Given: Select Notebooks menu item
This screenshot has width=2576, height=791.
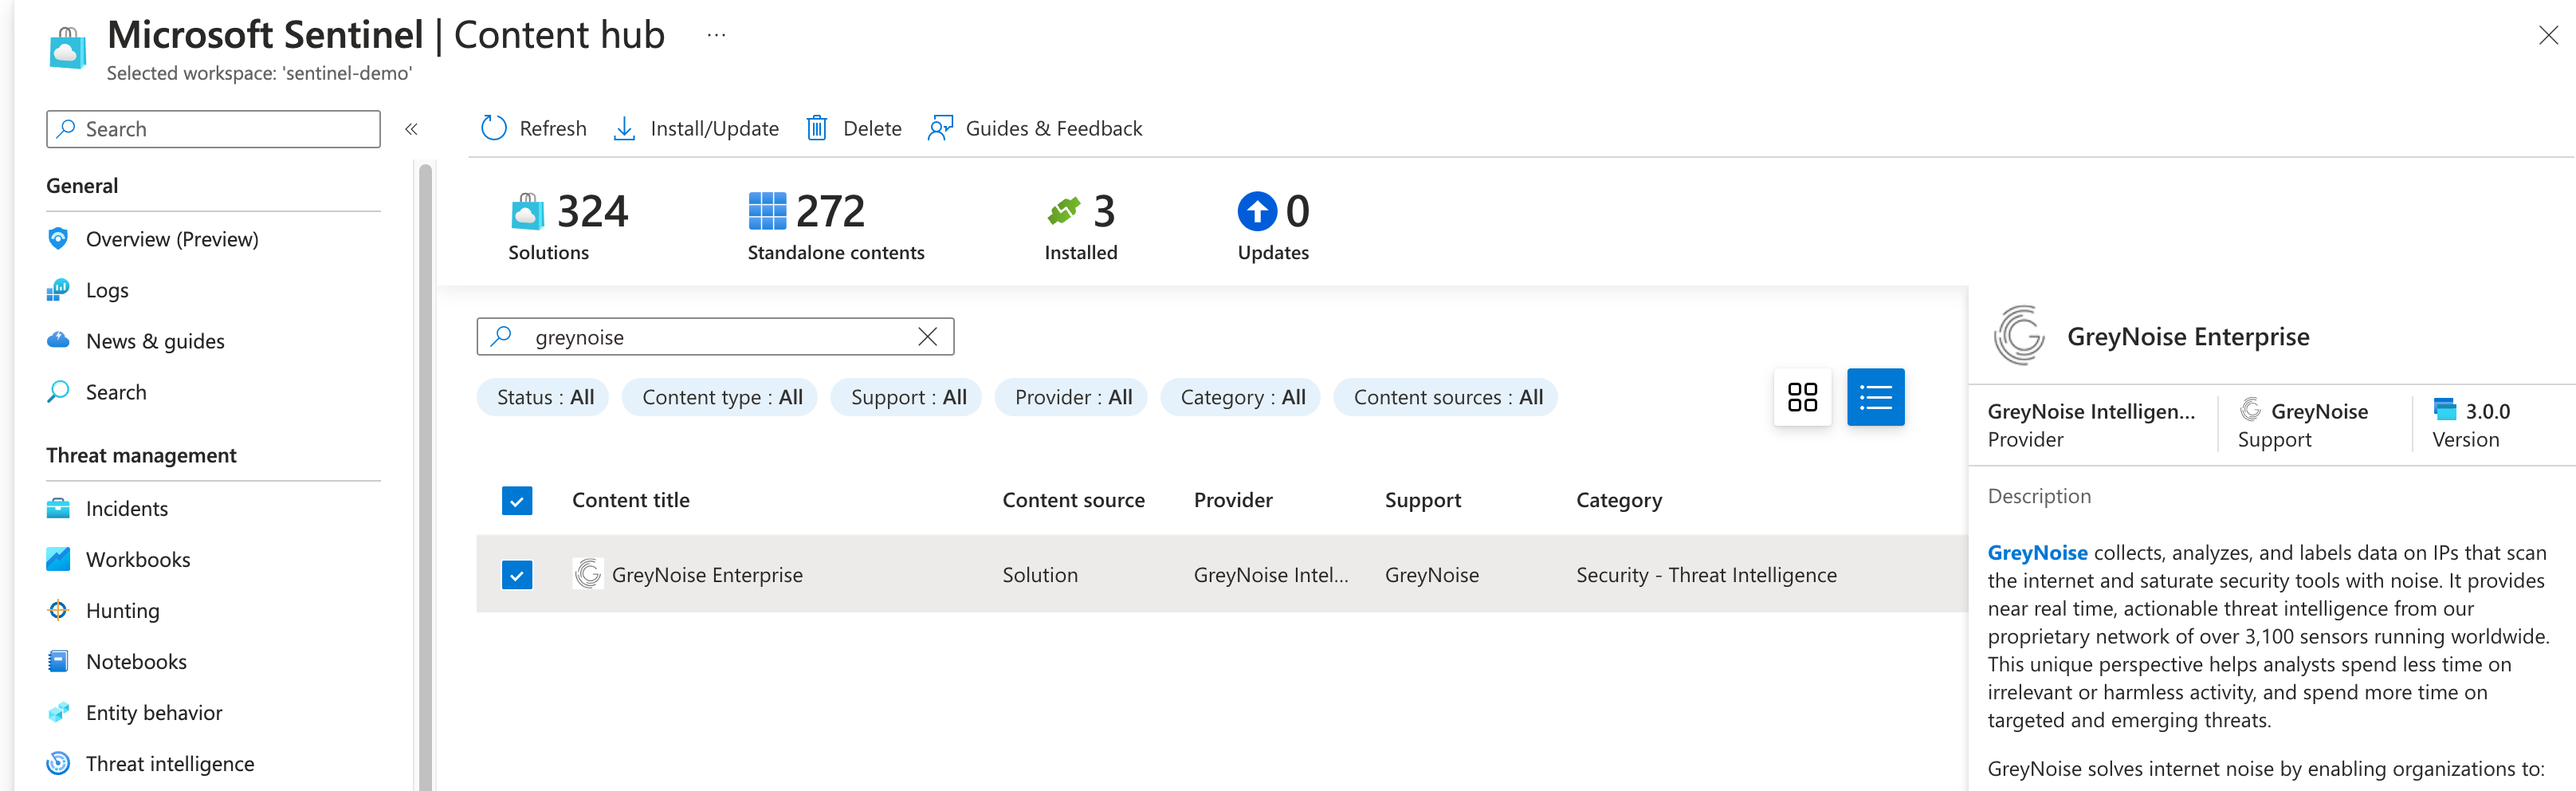Looking at the screenshot, I should point(136,661).
